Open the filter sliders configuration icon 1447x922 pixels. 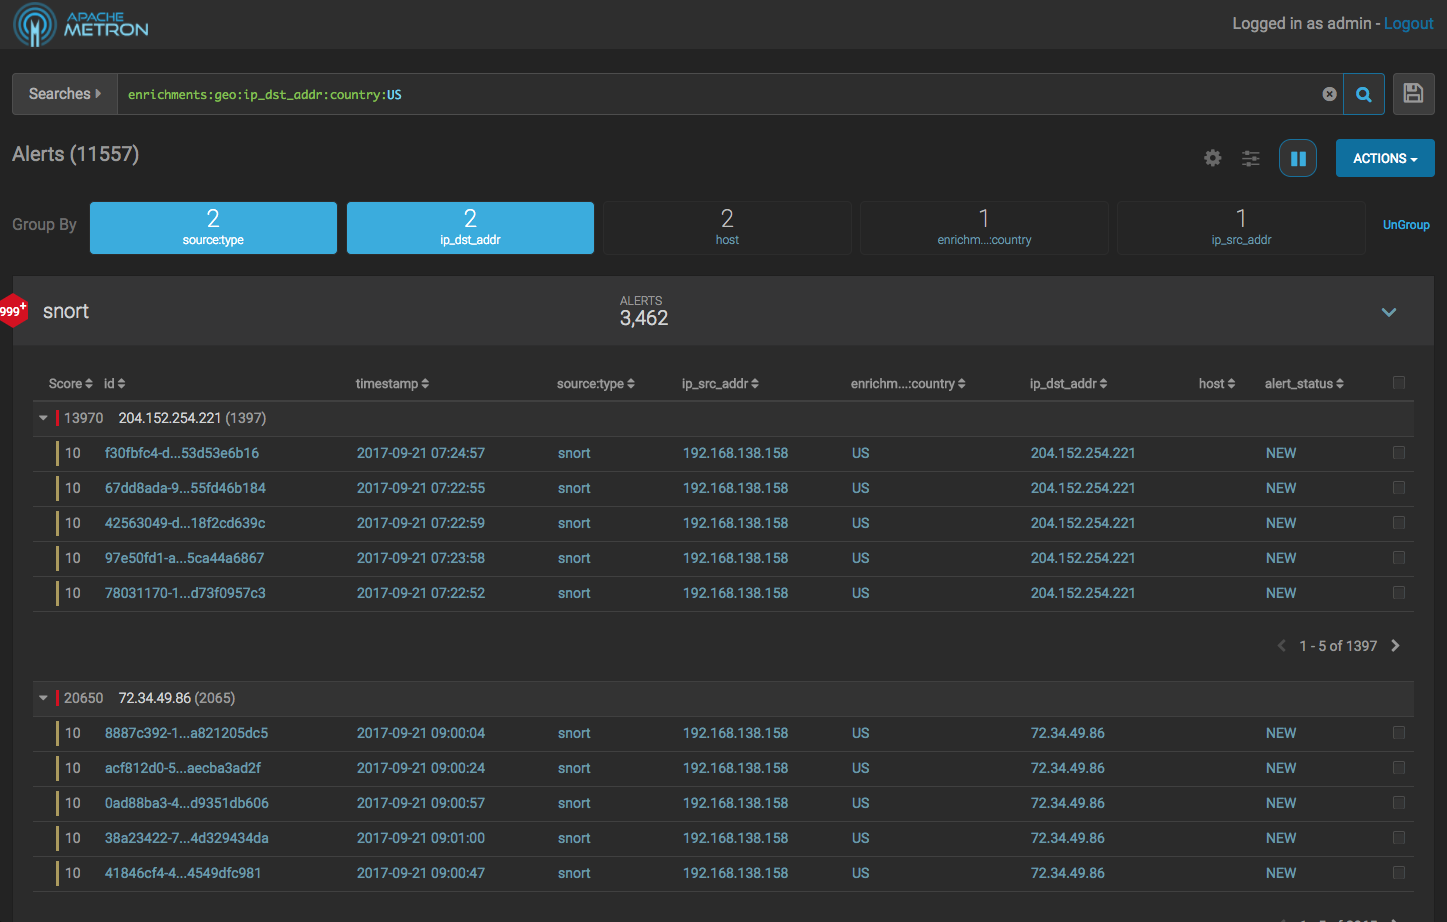click(x=1250, y=158)
